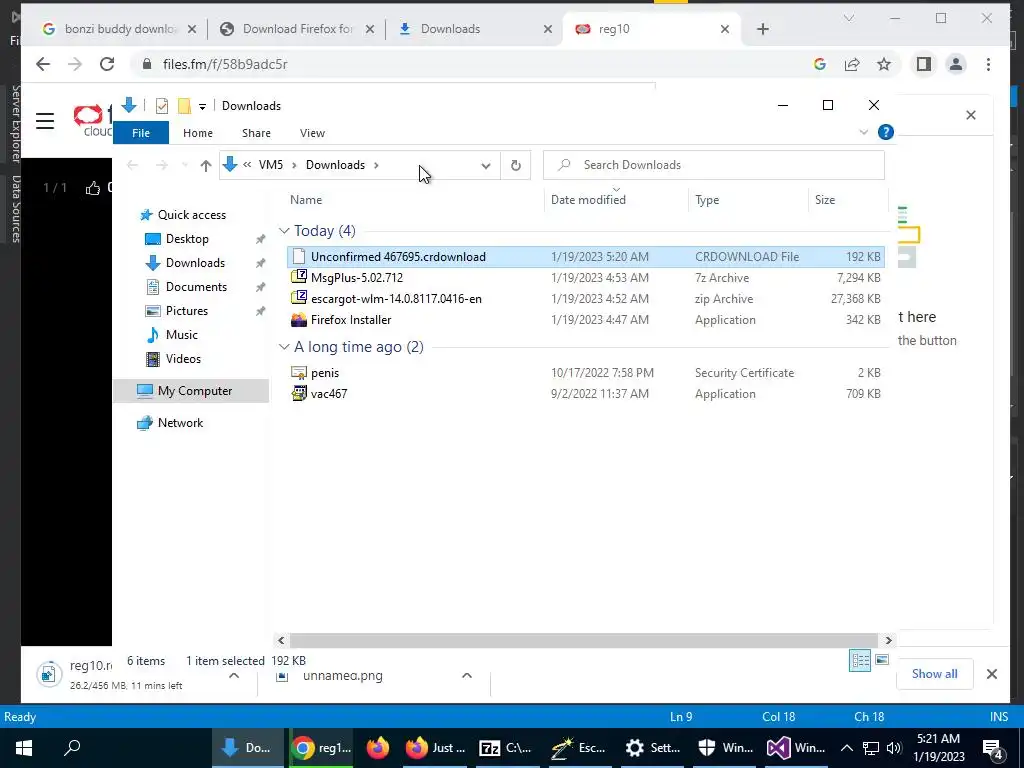Open Explorer help question mark icon
This screenshot has width=1024, height=768.
pyautogui.click(x=886, y=132)
